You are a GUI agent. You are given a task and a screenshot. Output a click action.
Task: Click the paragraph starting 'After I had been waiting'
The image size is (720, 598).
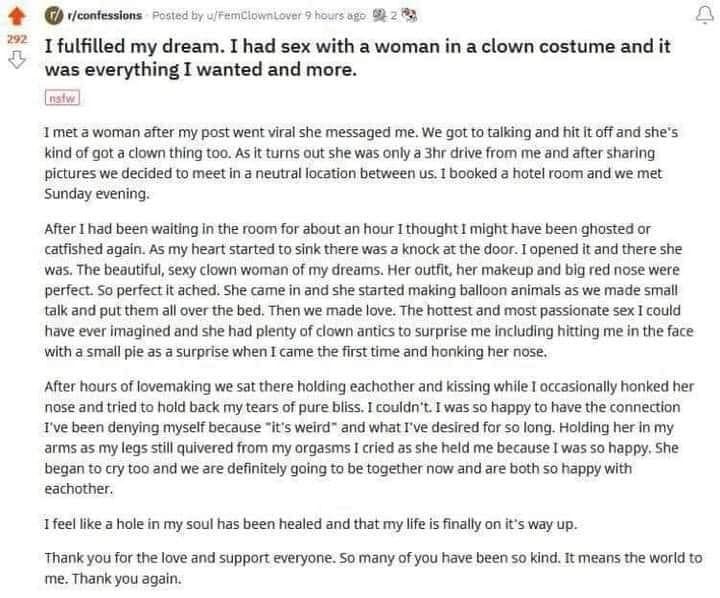click(369, 290)
